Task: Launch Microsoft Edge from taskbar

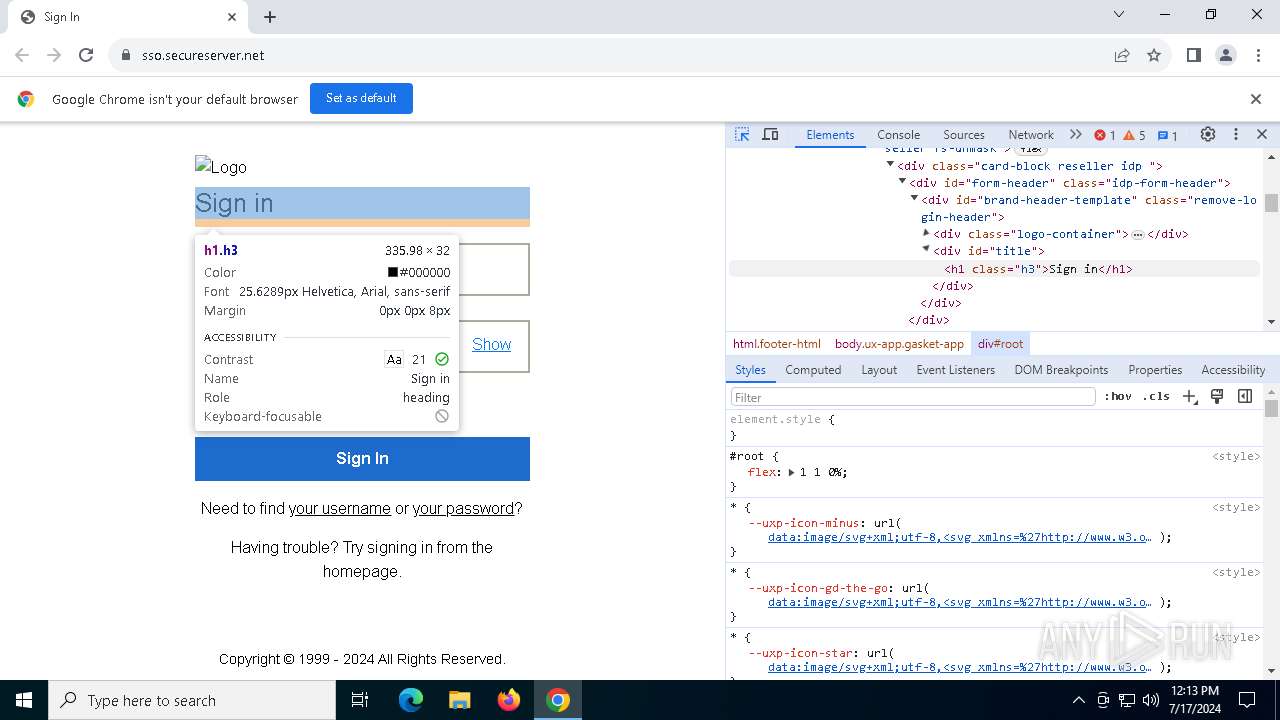Action: [x=411, y=700]
